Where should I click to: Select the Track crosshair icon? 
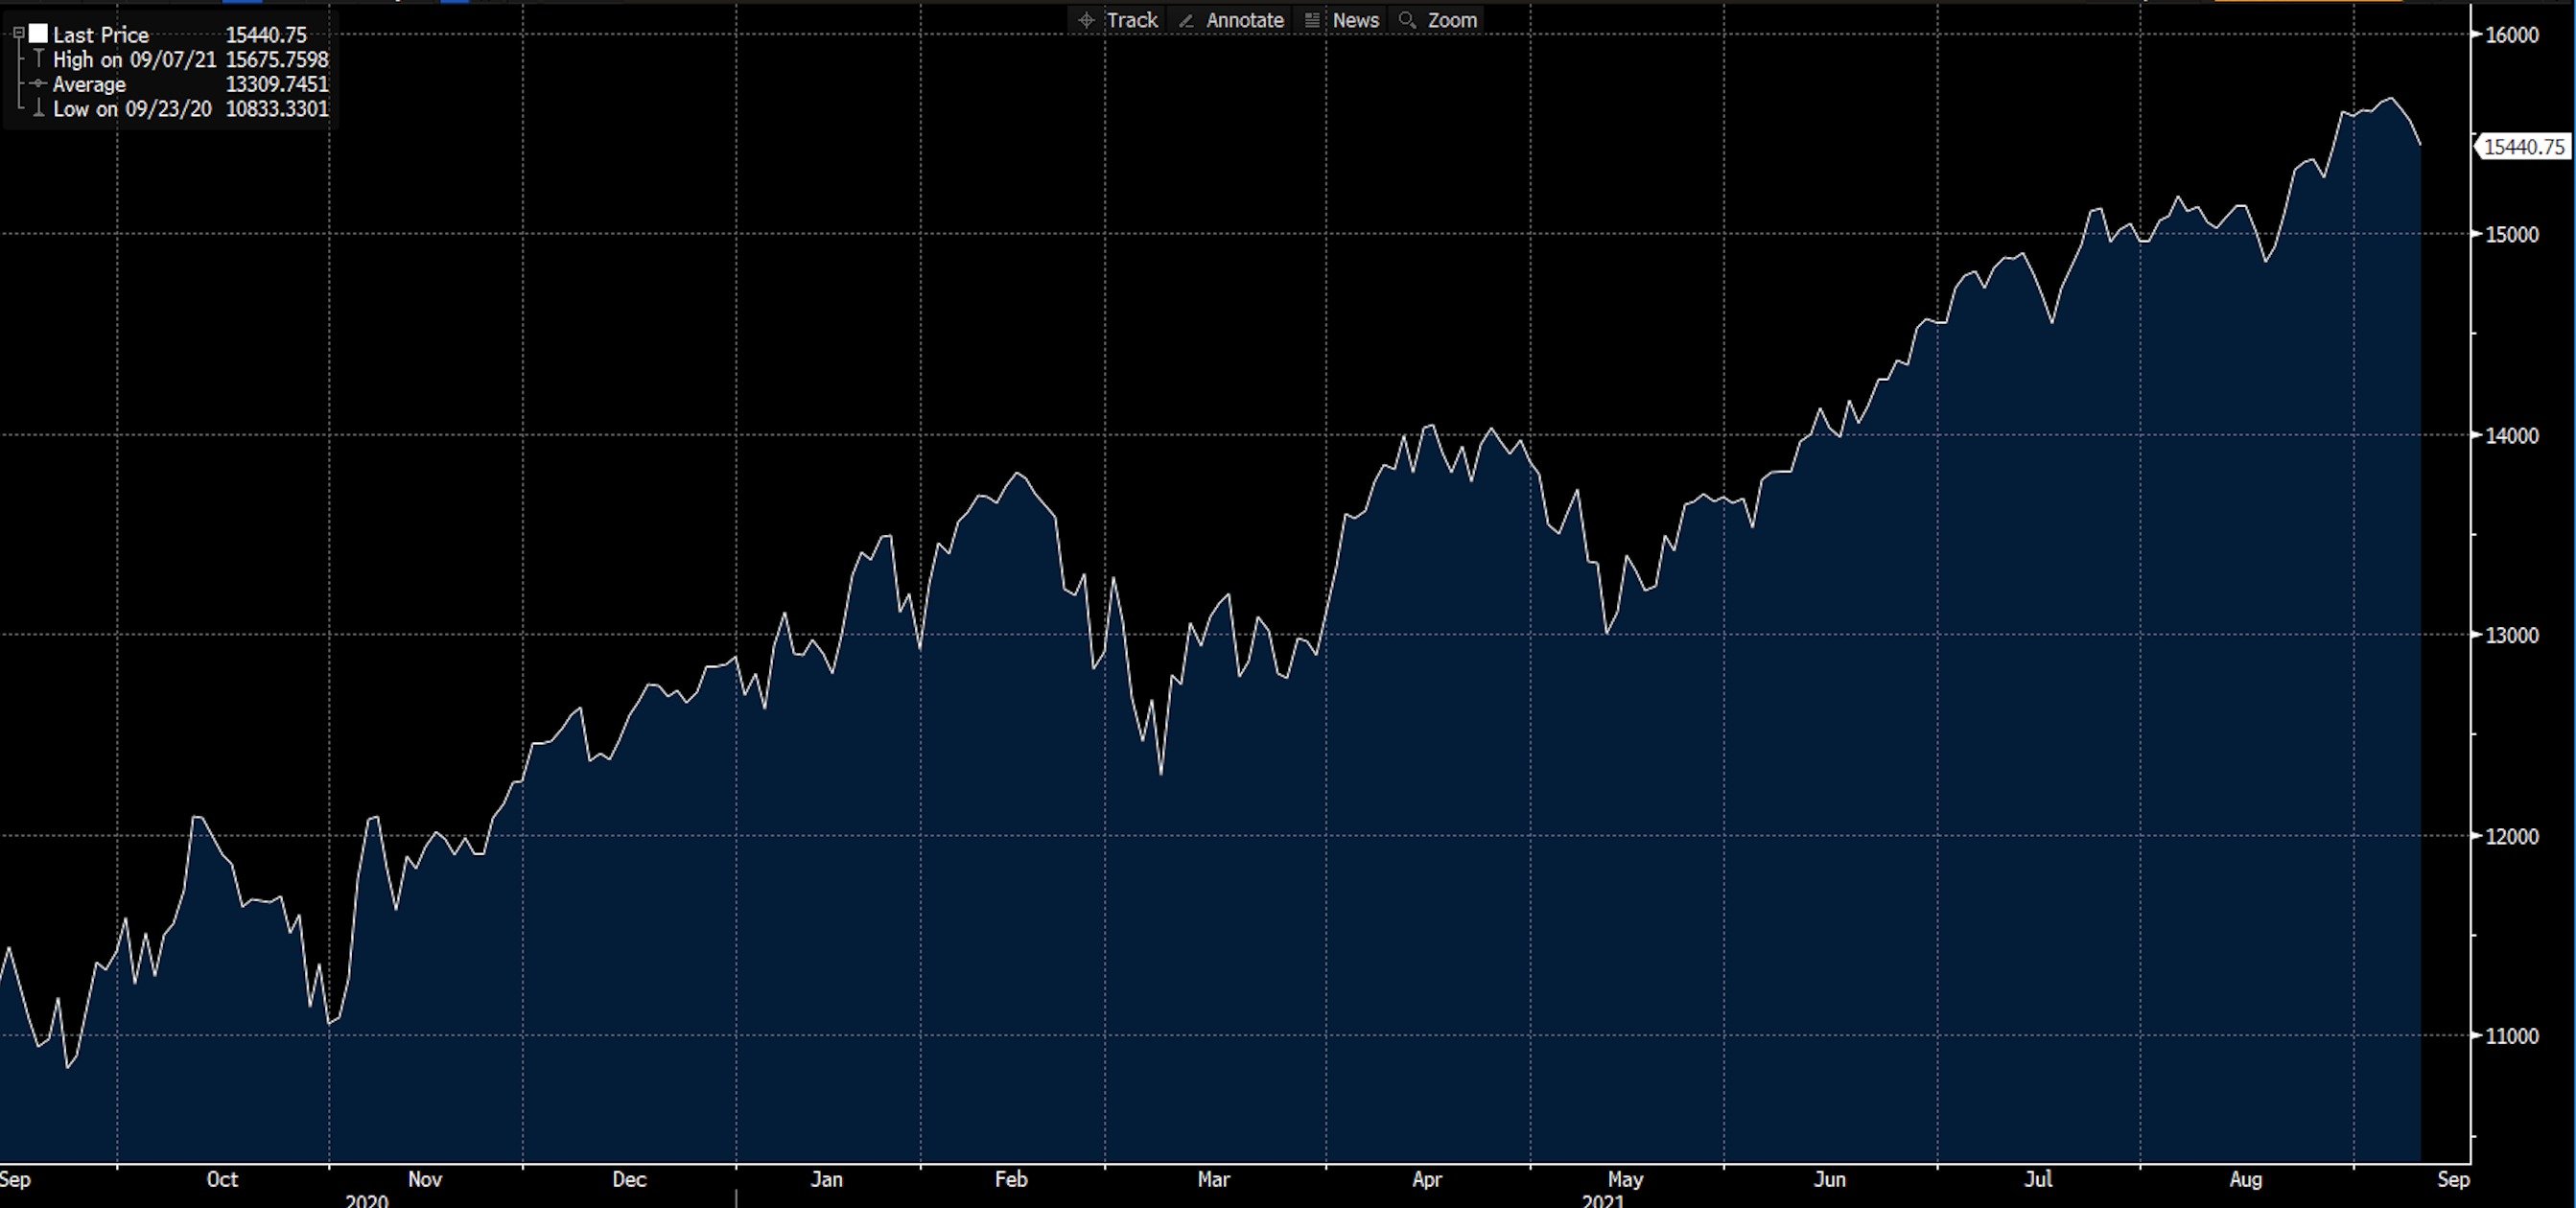1086,20
